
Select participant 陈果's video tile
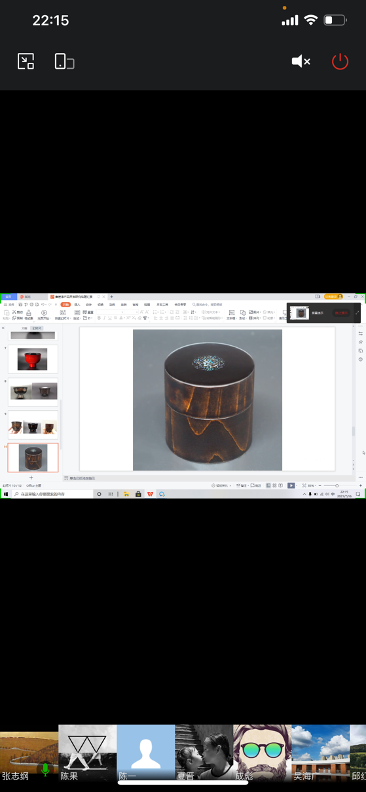[88, 754]
